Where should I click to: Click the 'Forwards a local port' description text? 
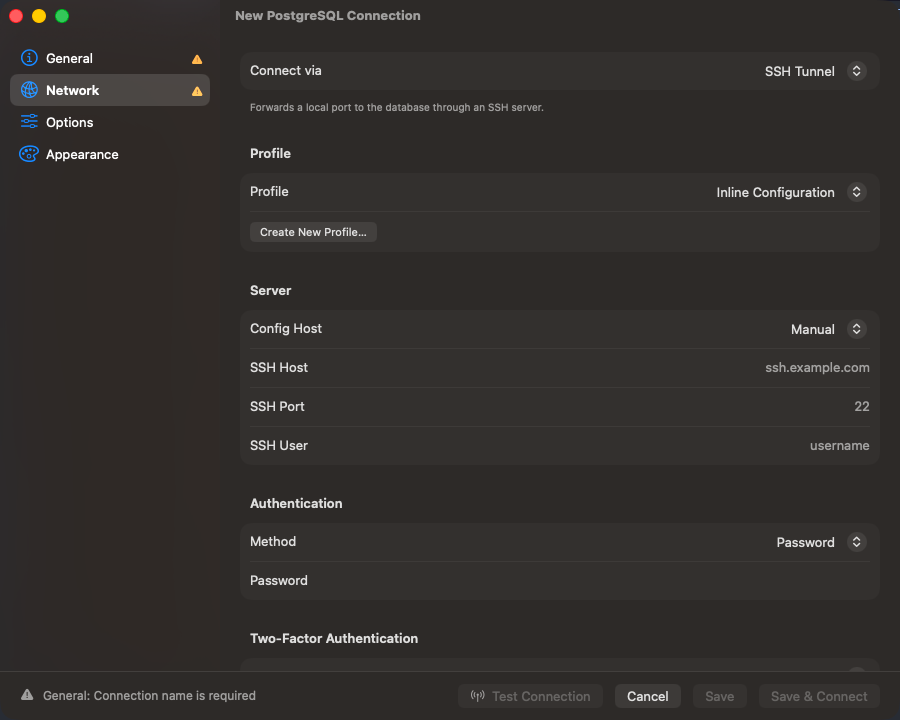397,107
